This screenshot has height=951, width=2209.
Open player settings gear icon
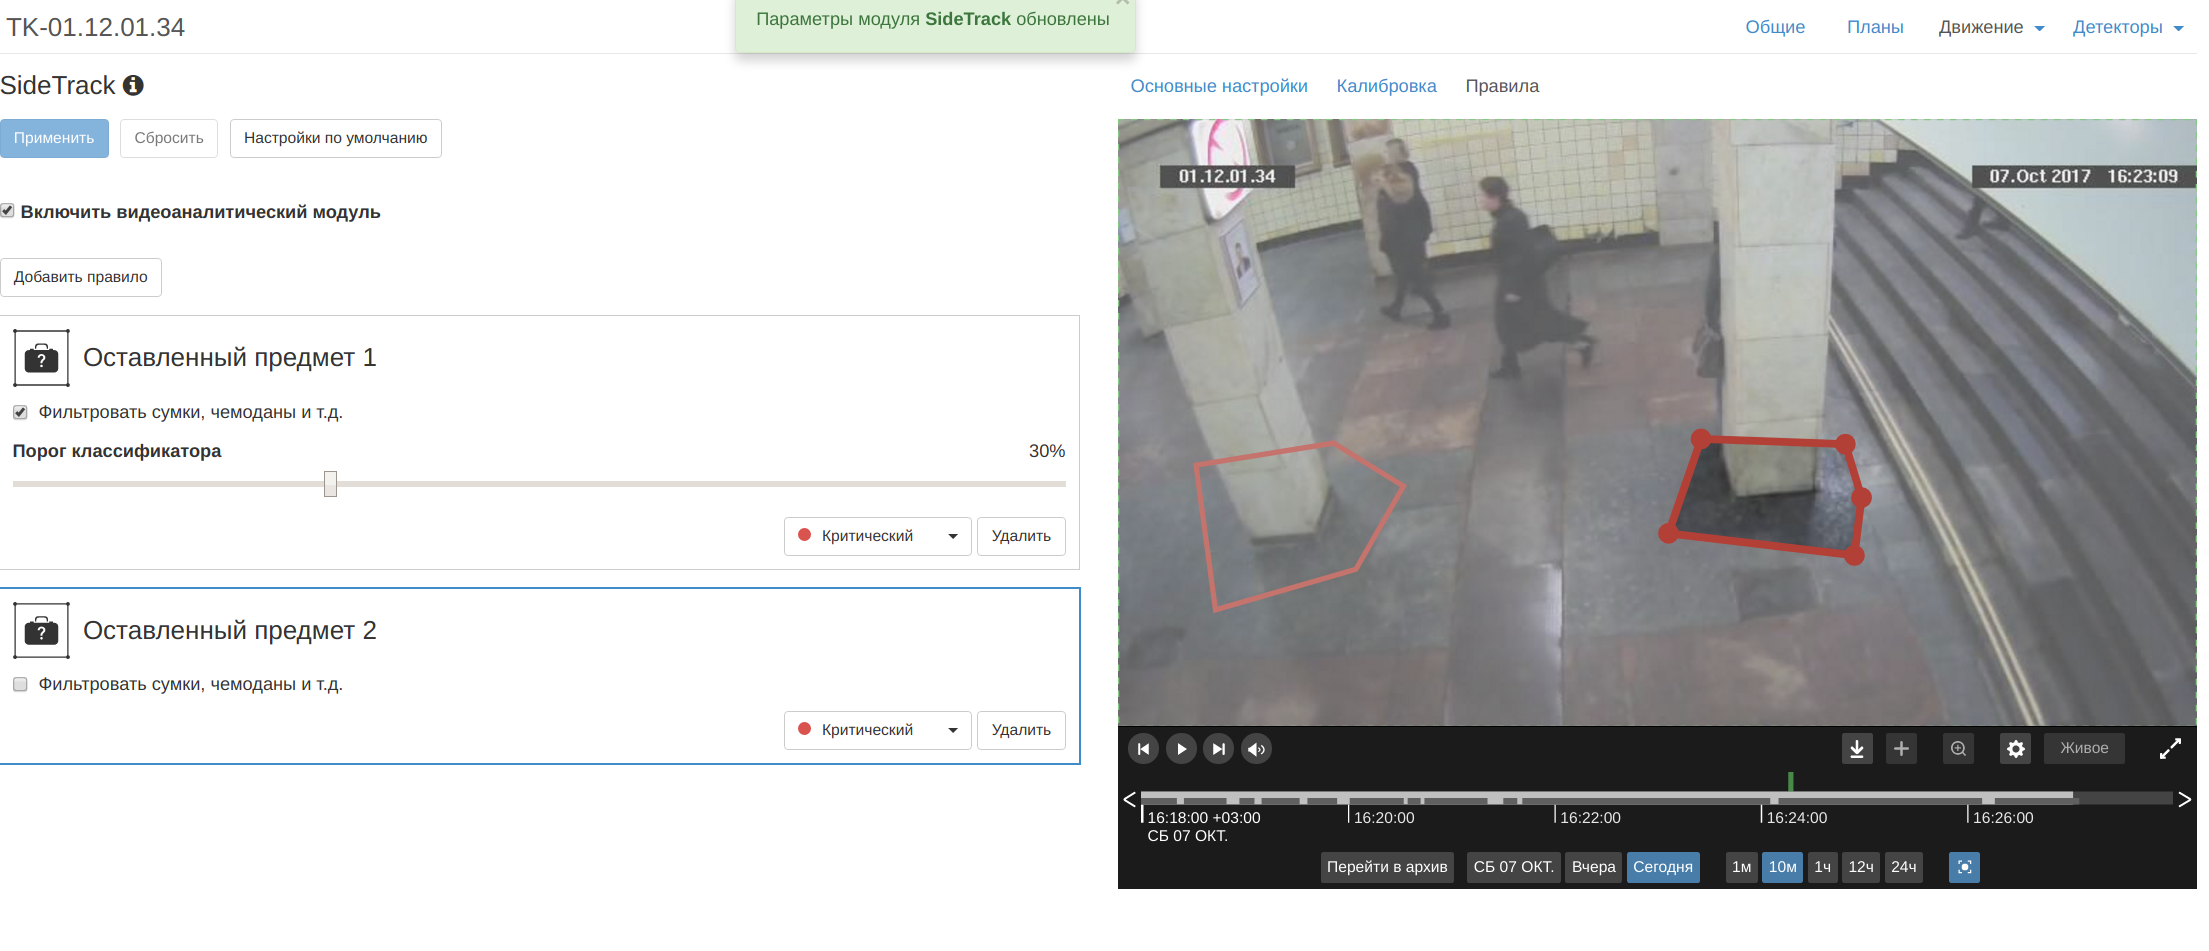pos(2016,749)
